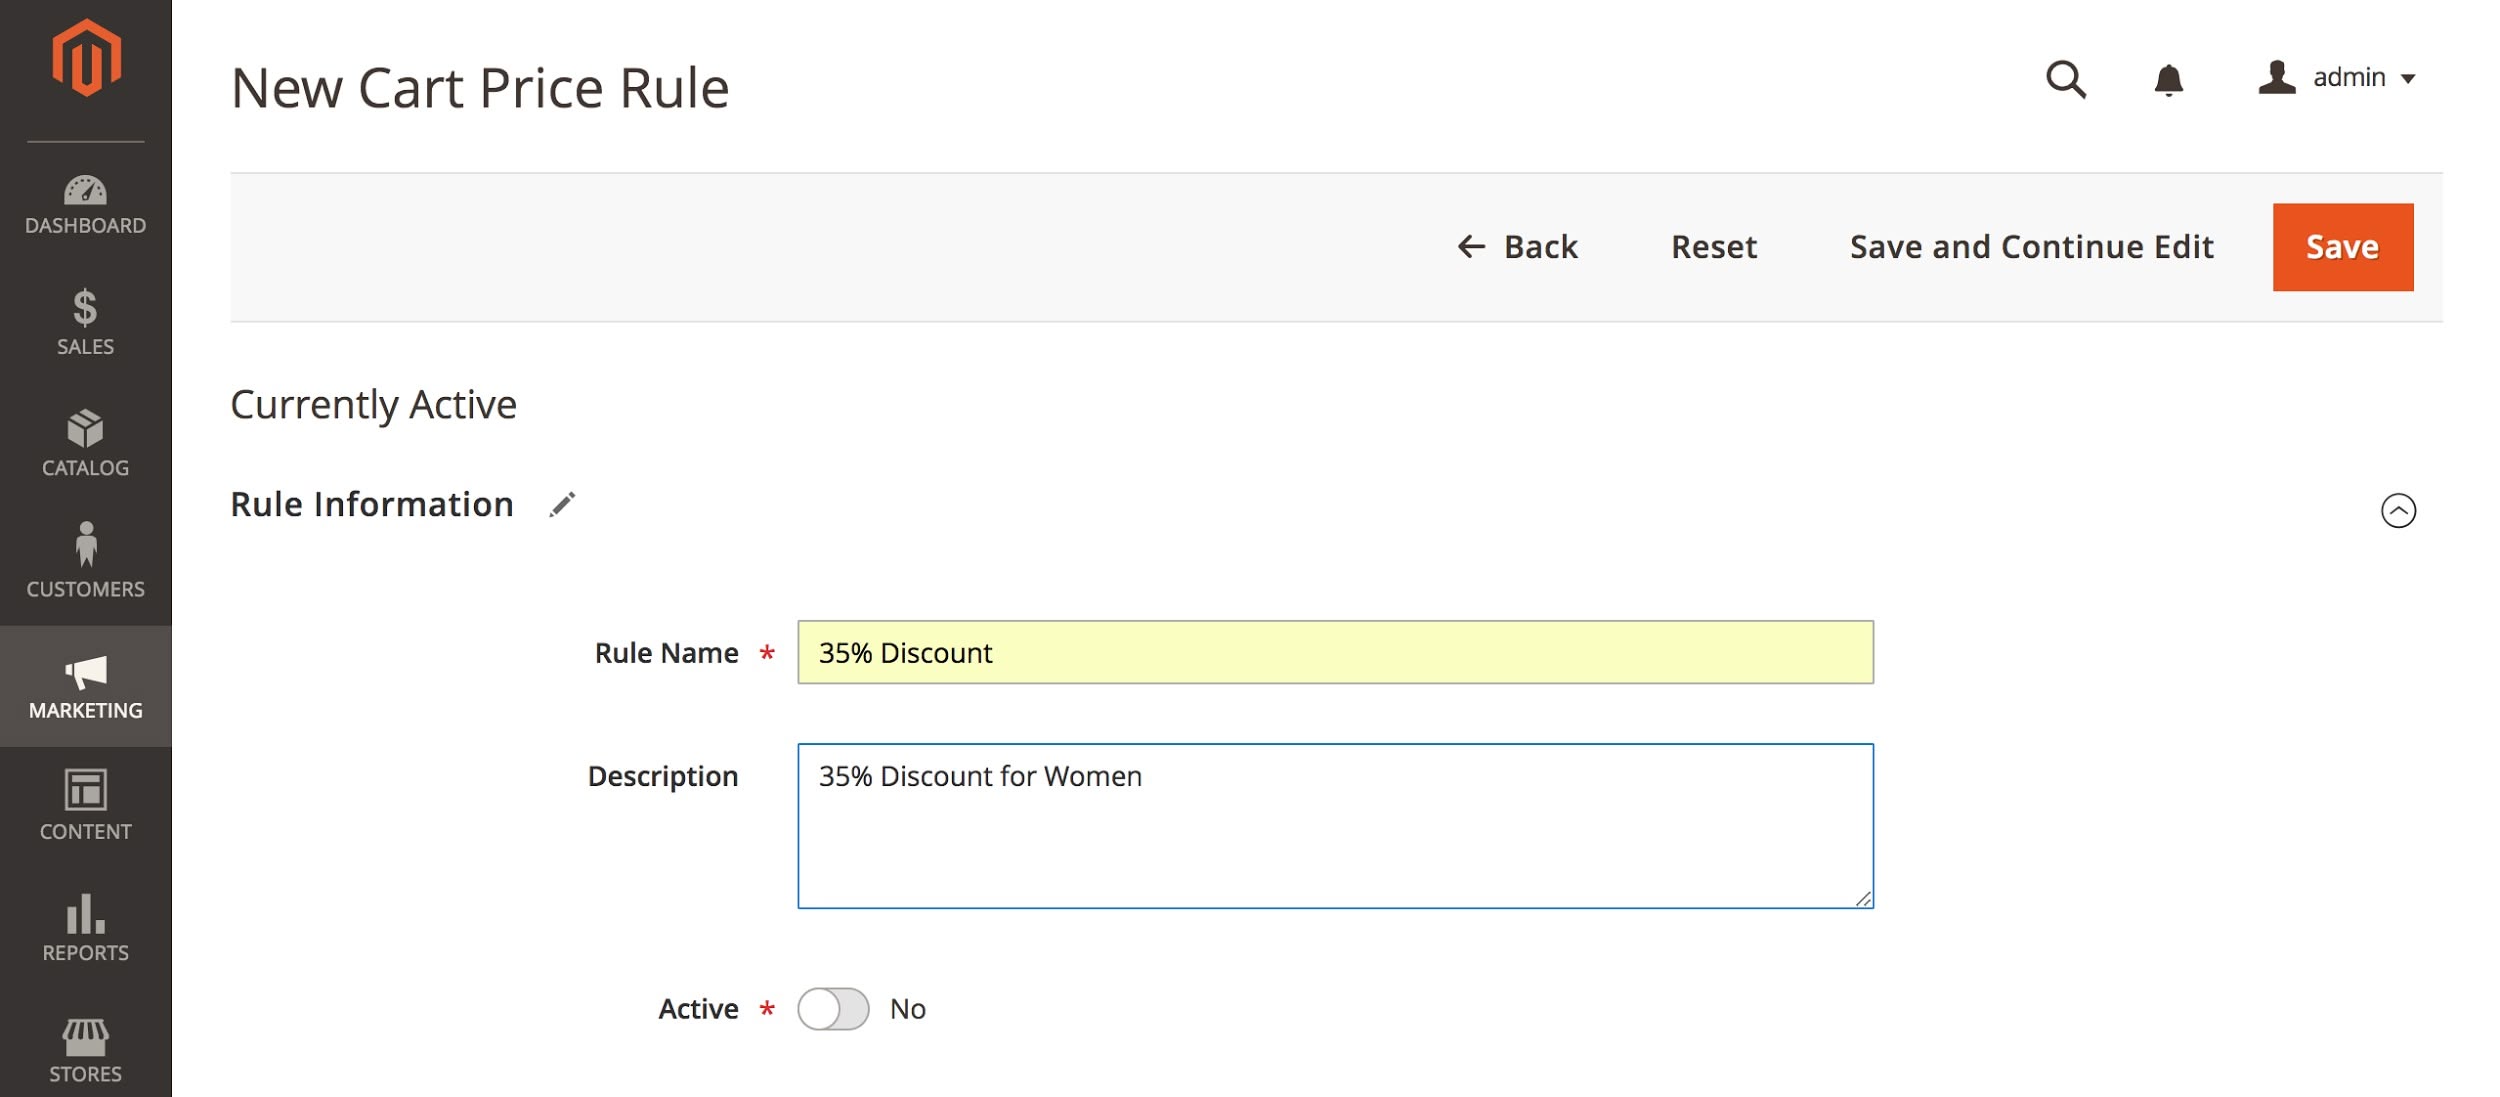Collapse the Rule Information section

2398,510
